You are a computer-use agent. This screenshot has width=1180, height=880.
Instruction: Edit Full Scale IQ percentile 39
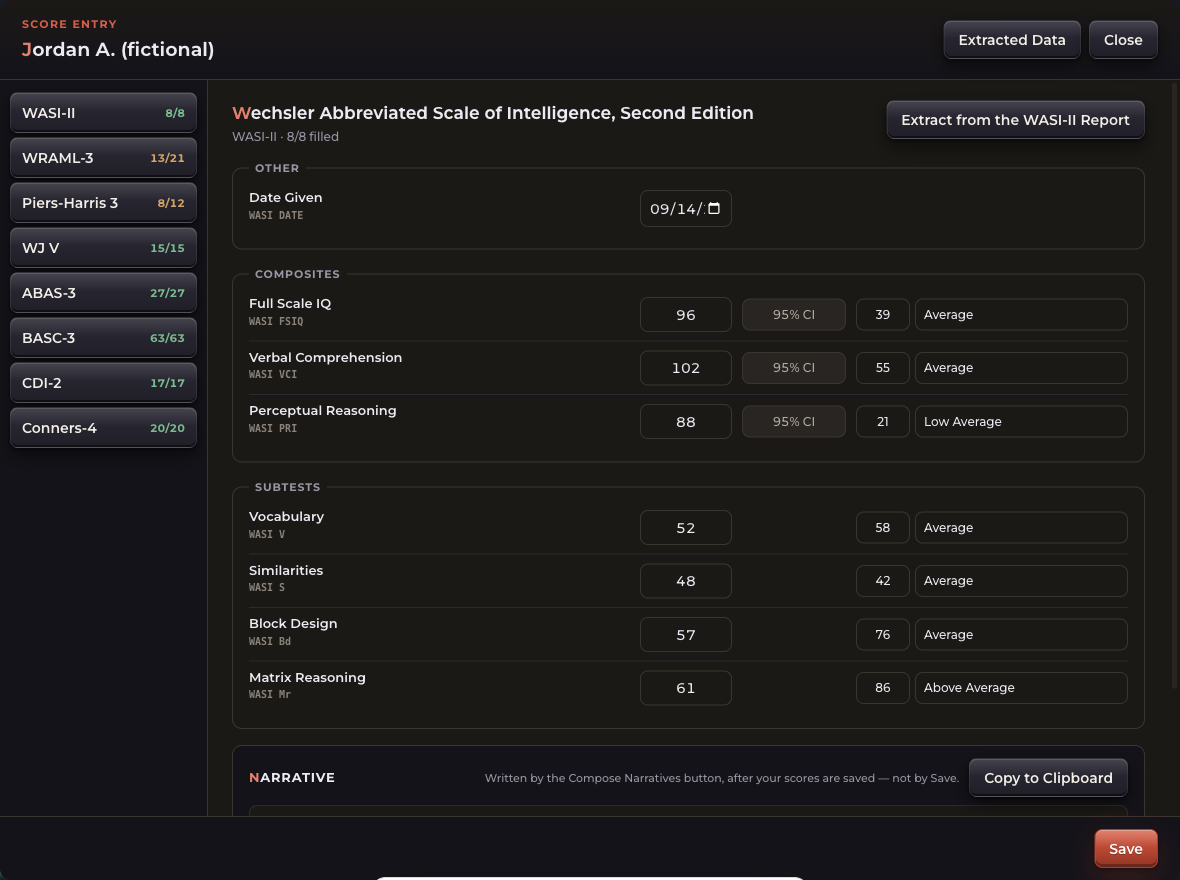882,315
